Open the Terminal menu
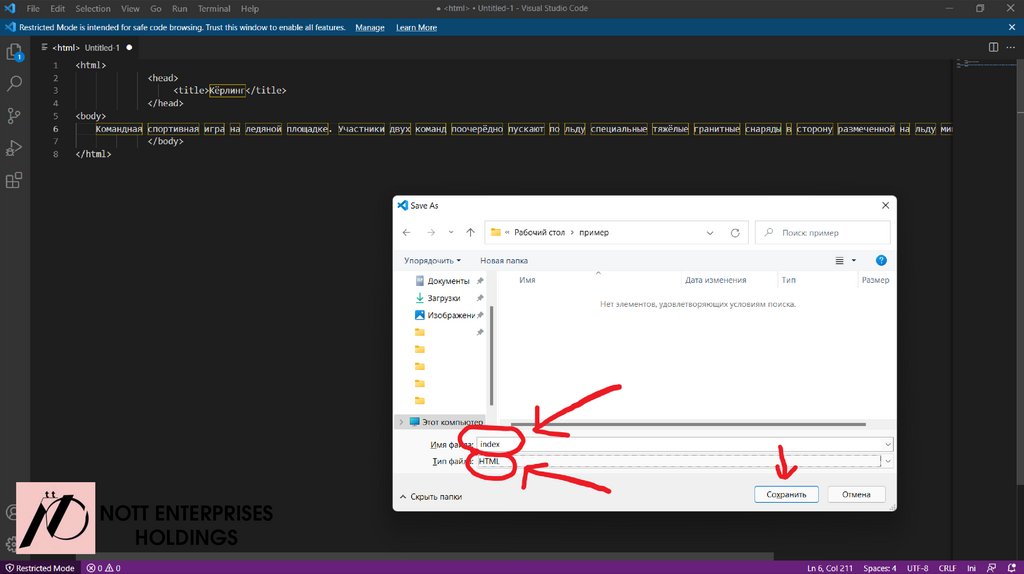This screenshot has width=1024, height=574. (x=213, y=9)
